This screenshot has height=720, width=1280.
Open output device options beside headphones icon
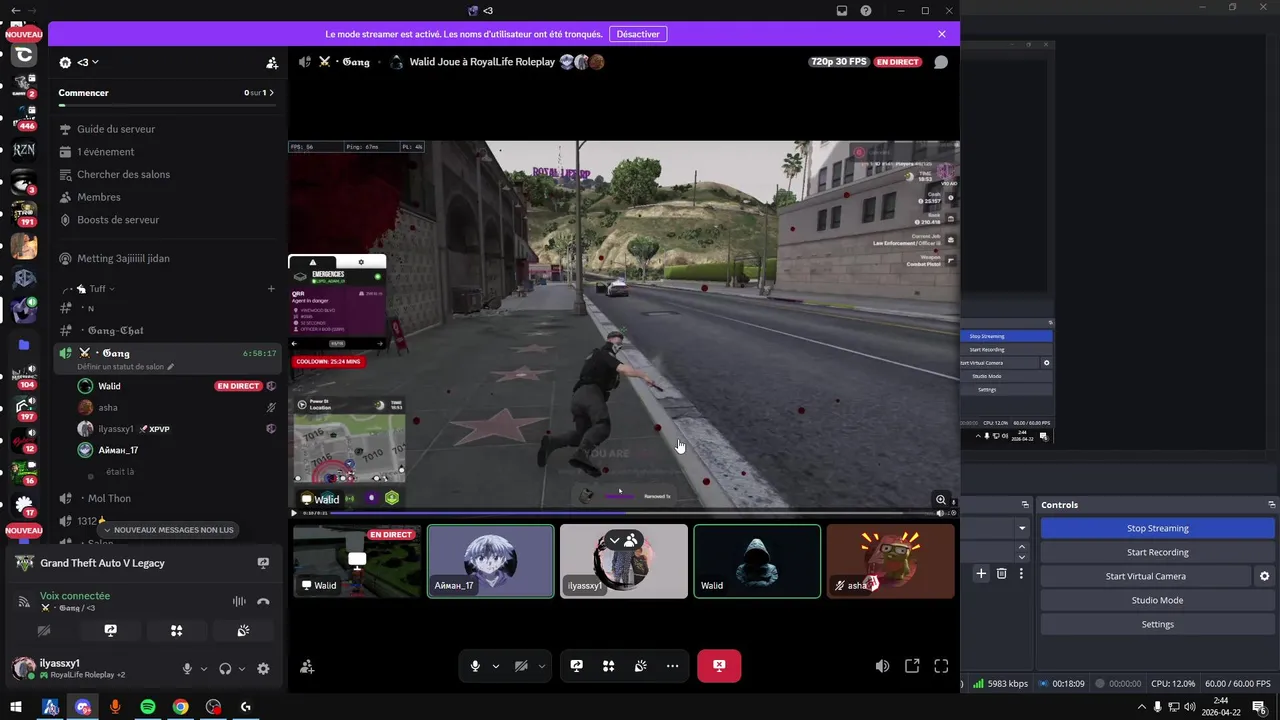[242, 669]
